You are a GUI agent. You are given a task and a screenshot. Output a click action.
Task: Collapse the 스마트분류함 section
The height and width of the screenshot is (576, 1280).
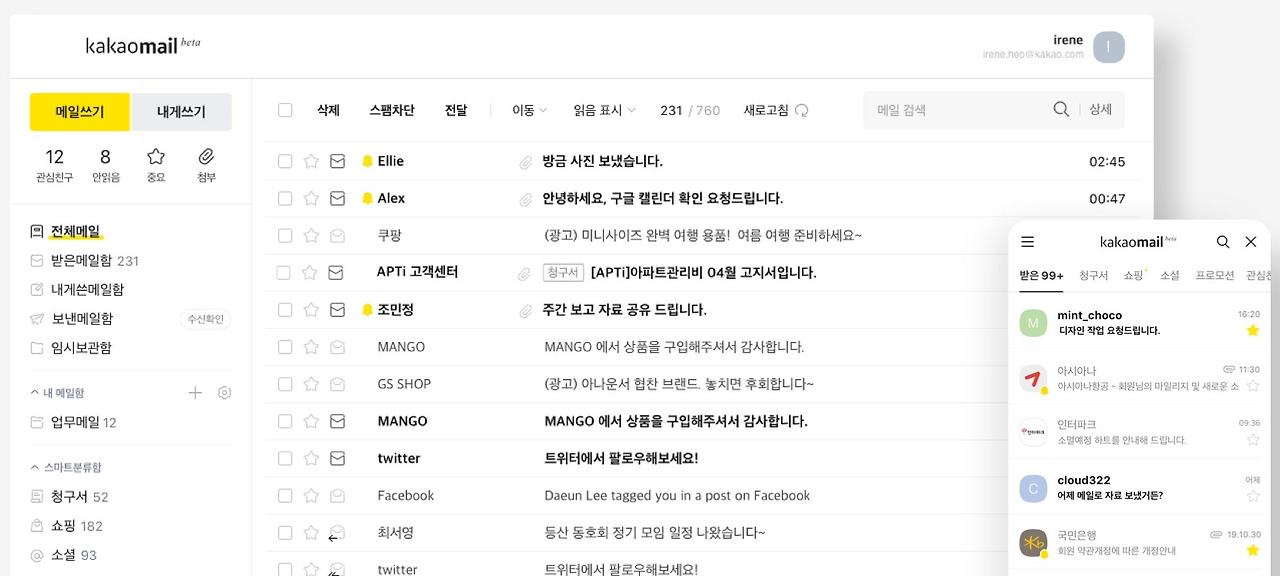[x=66, y=467]
